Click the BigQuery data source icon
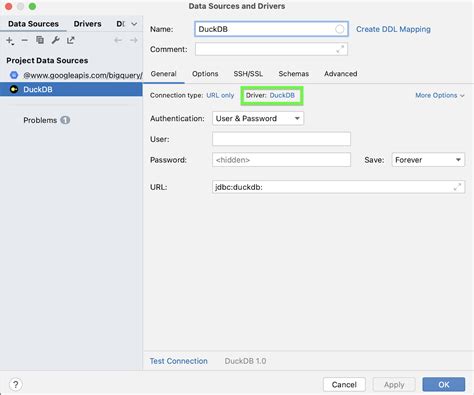474x395 pixels. pyautogui.click(x=14, y=75)
